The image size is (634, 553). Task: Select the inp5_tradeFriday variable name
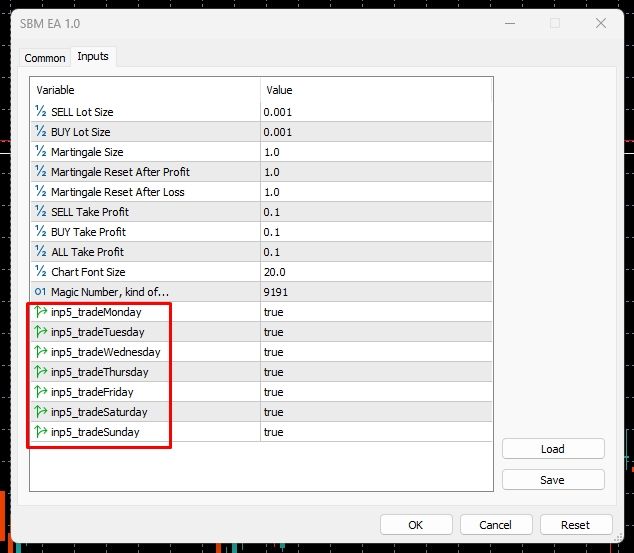[x=92, y=392]
